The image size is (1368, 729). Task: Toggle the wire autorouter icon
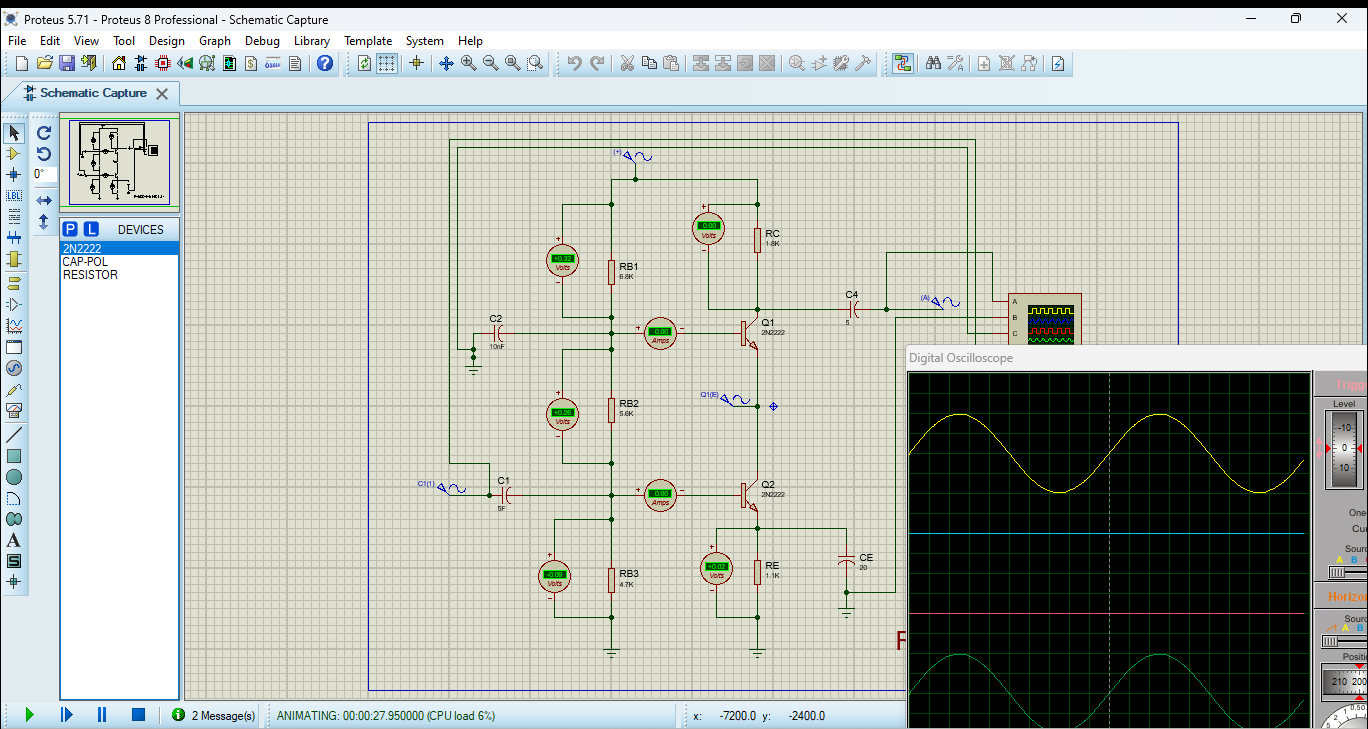point(903,63)
